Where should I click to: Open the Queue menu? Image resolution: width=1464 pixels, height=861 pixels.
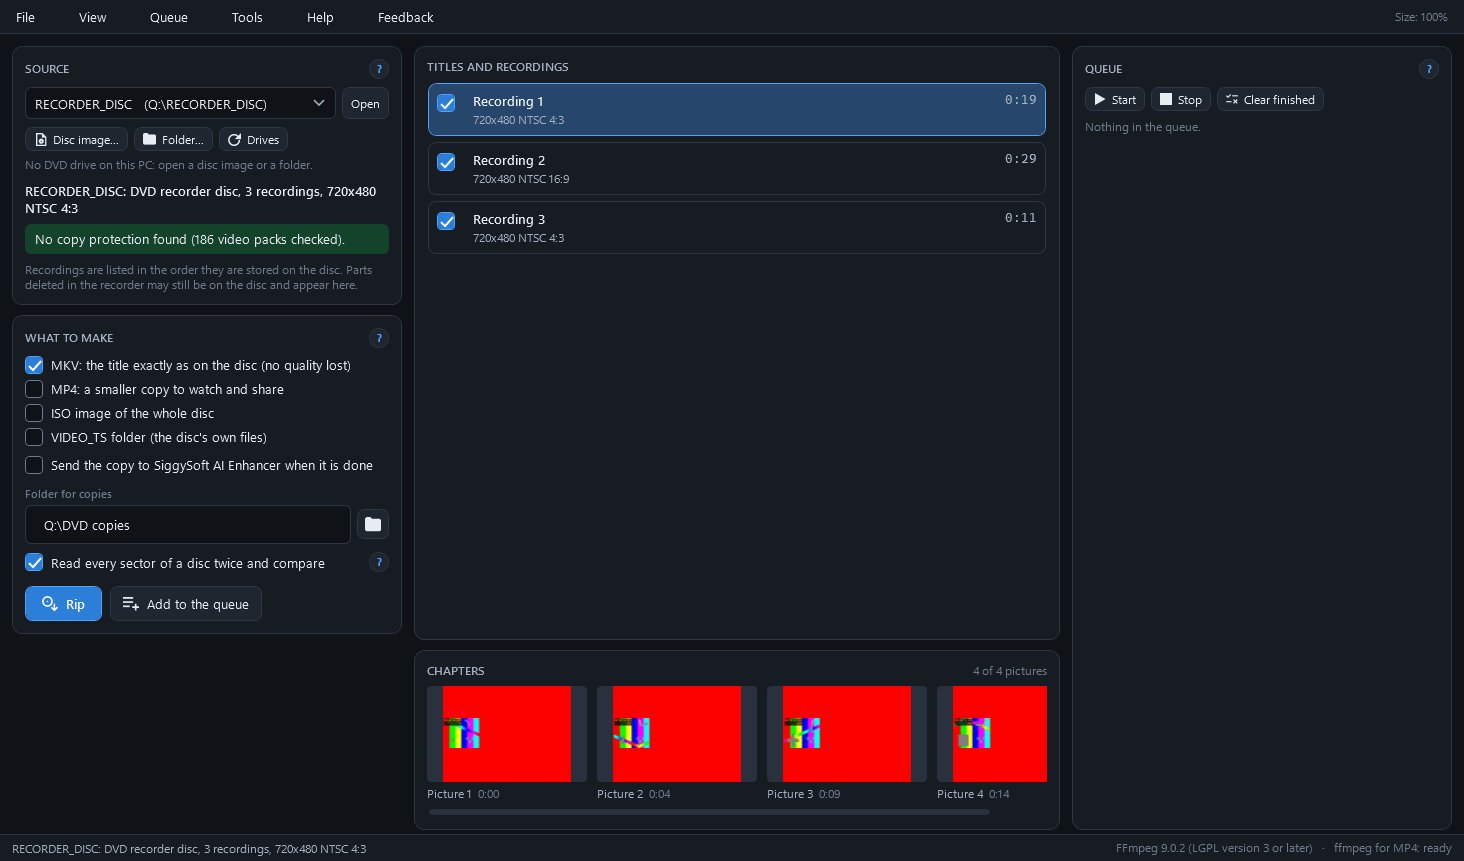[x=168, y=17]
